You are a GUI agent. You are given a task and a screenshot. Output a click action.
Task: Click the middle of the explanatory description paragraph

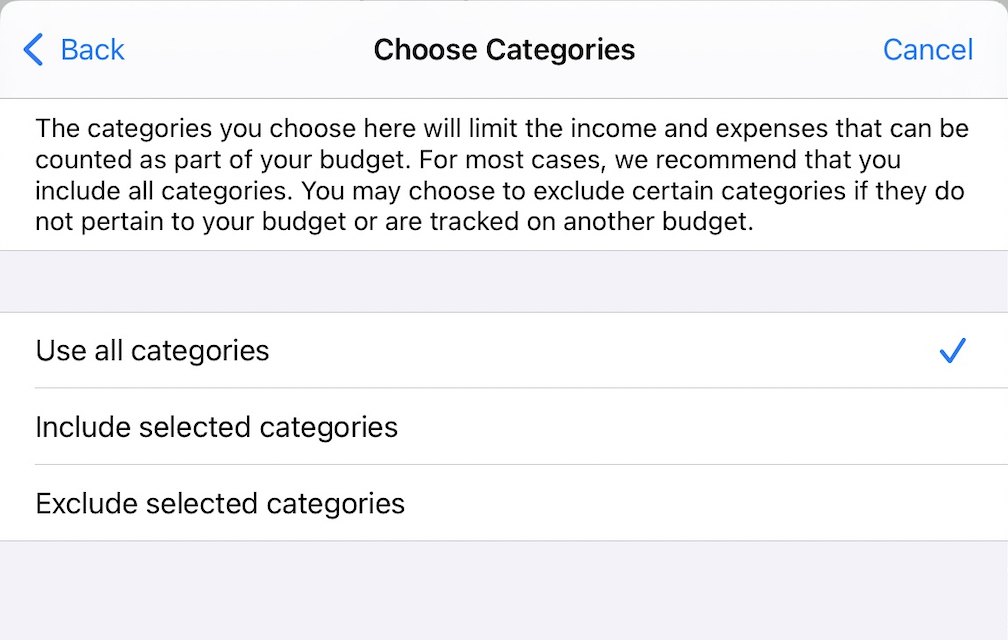500,175
